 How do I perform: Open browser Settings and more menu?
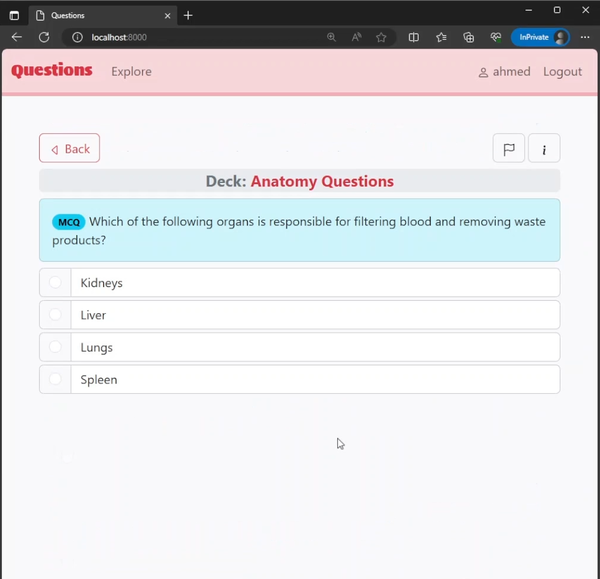click(586, 37)
